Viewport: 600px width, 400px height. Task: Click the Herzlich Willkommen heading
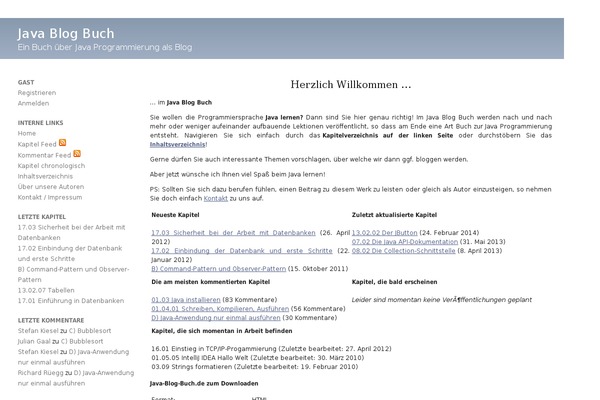[x=351, y=84]
